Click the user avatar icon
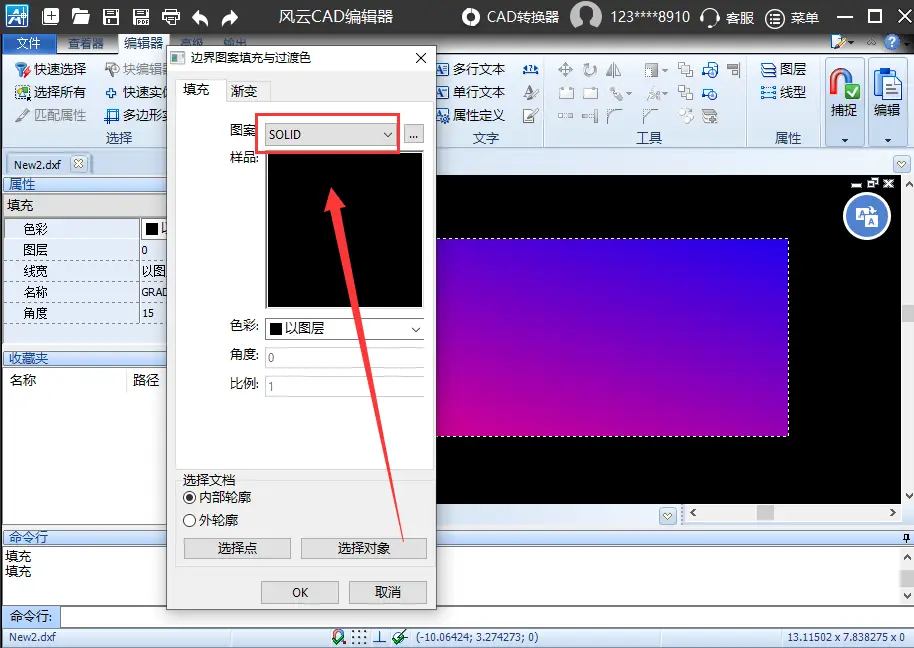The height and width of the screenshot is (648, 914). pyautogui.click(x=585, y=16)
